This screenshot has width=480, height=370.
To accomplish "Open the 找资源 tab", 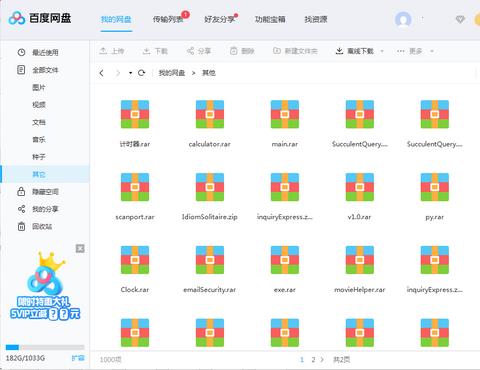I will pos(316,19).
